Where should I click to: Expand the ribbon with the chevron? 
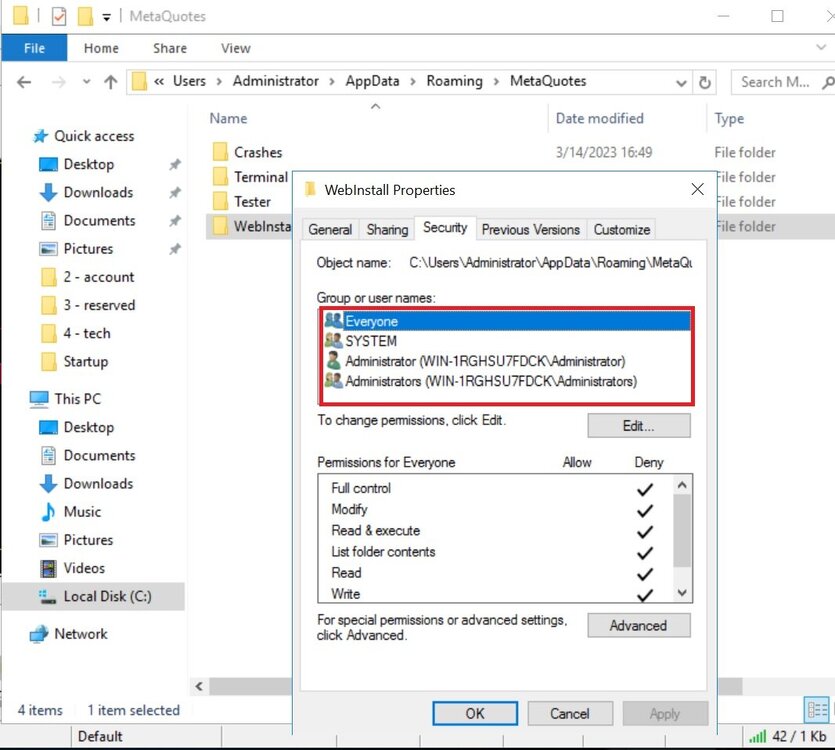tap(821, 47)
